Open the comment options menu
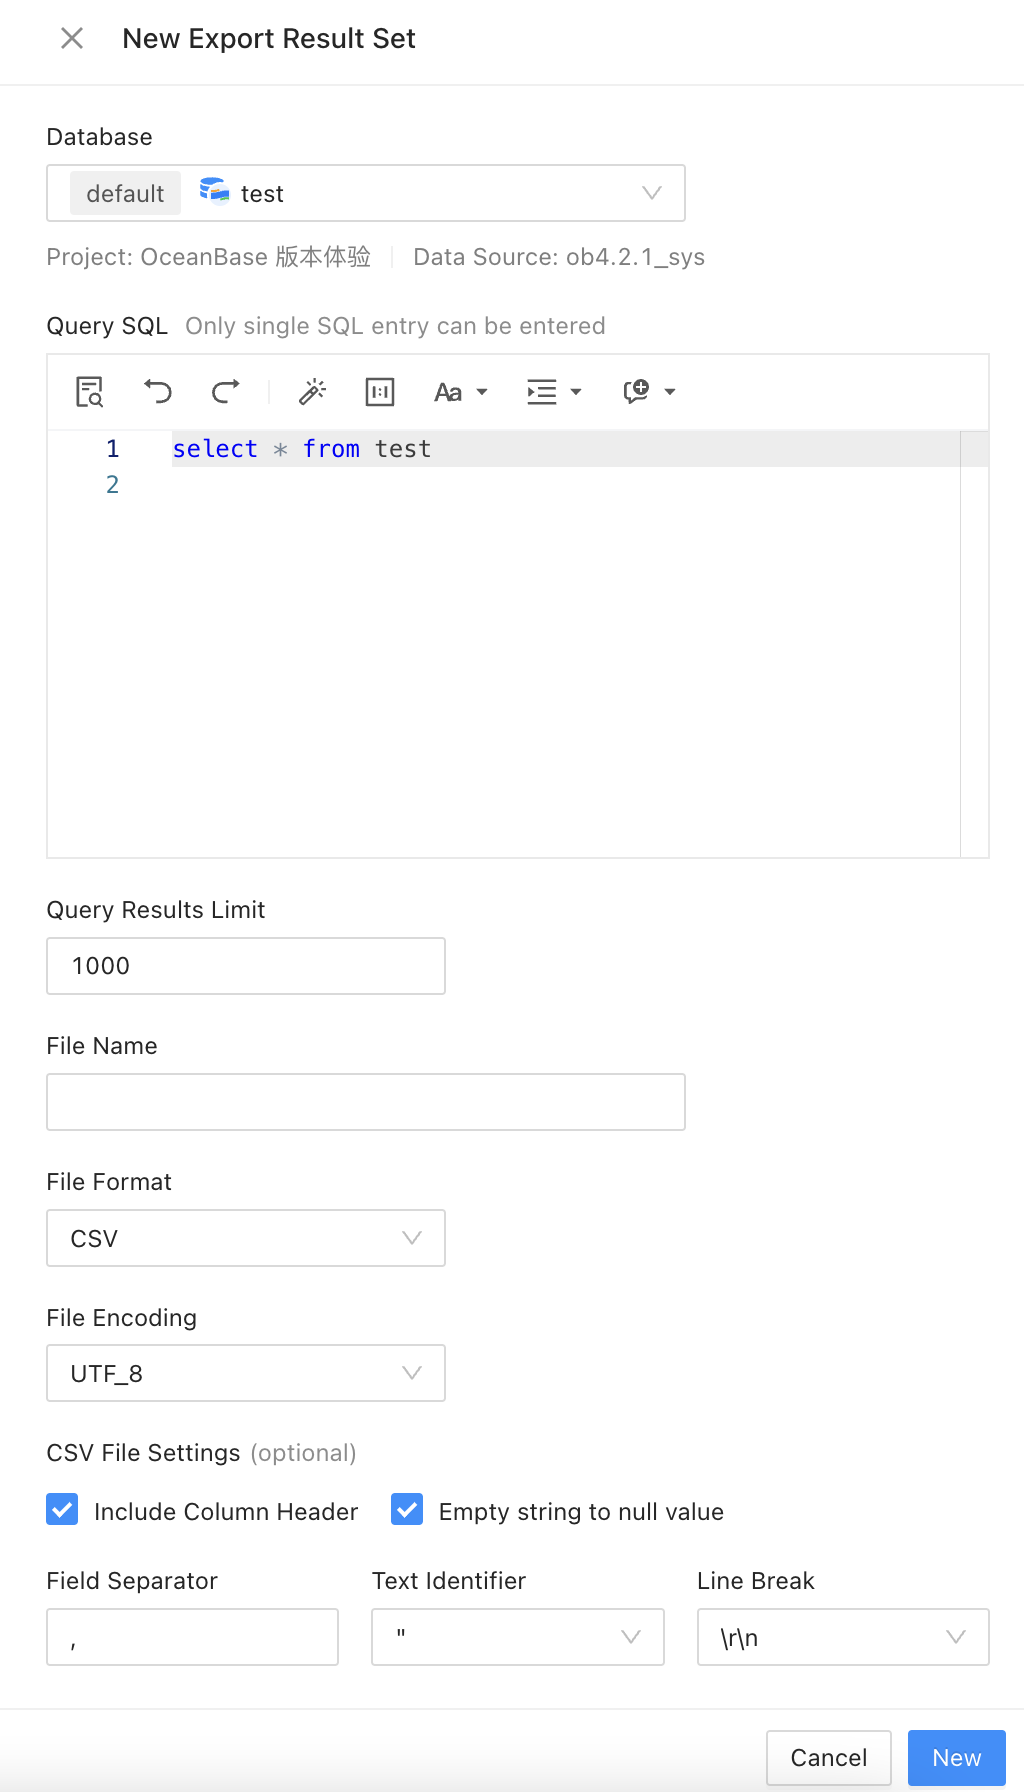1024x1792 pixels. coord(649,392)
